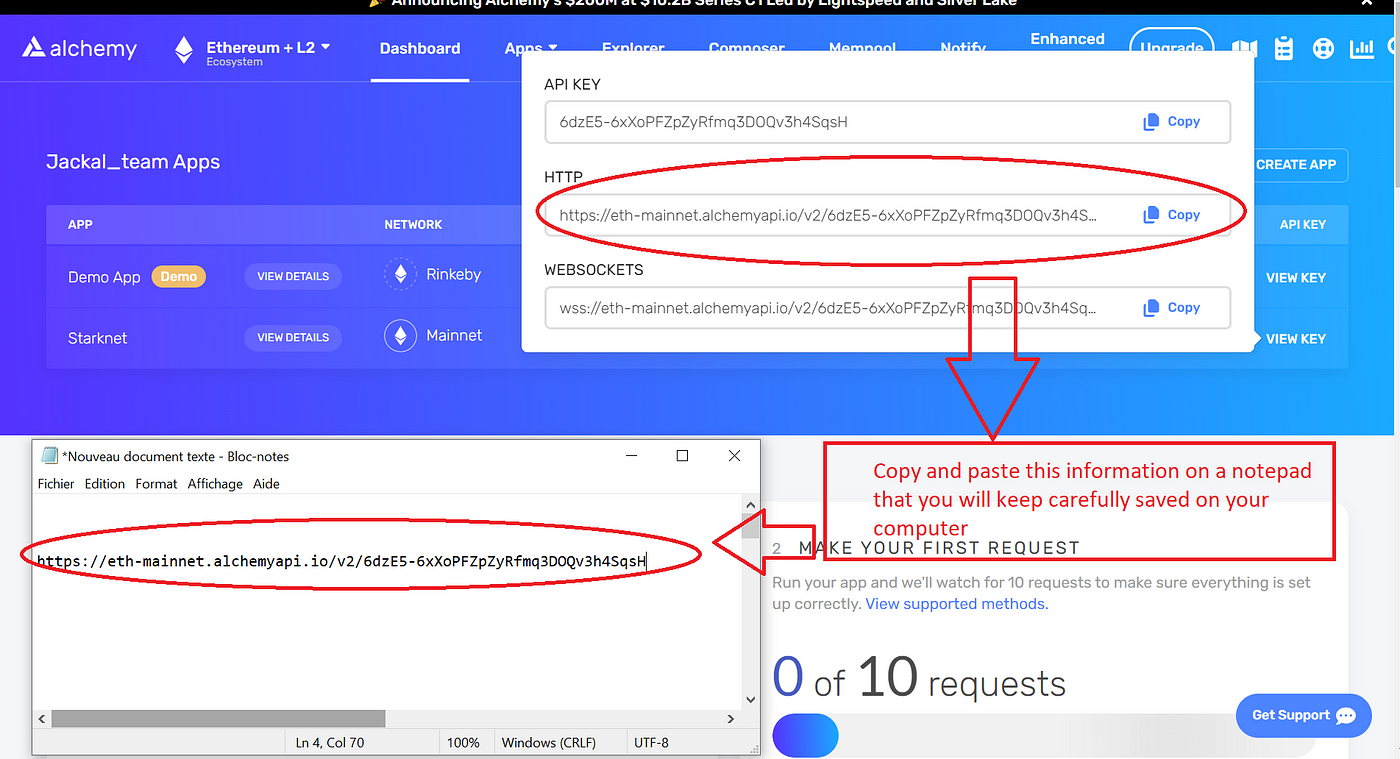
Task: Click Notepad horizontal scroll right arrow
Action: 731,718
